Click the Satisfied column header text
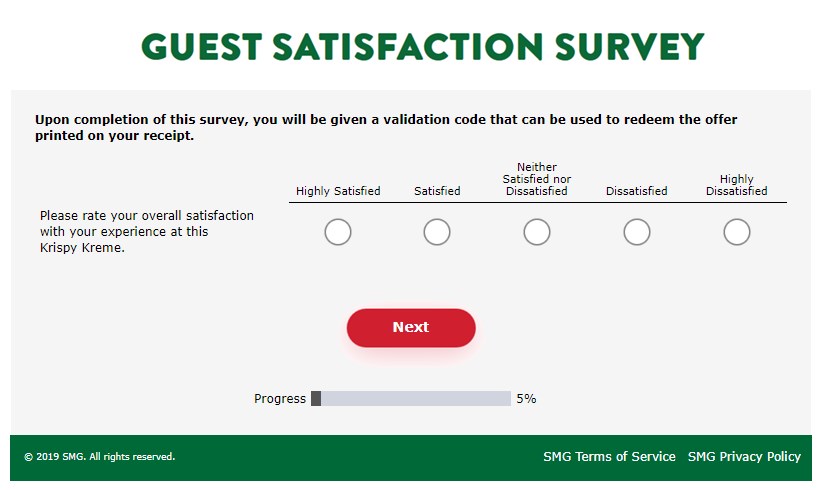Screen dimensions: 818x490 pyautogui.click(x=437, y=191)
